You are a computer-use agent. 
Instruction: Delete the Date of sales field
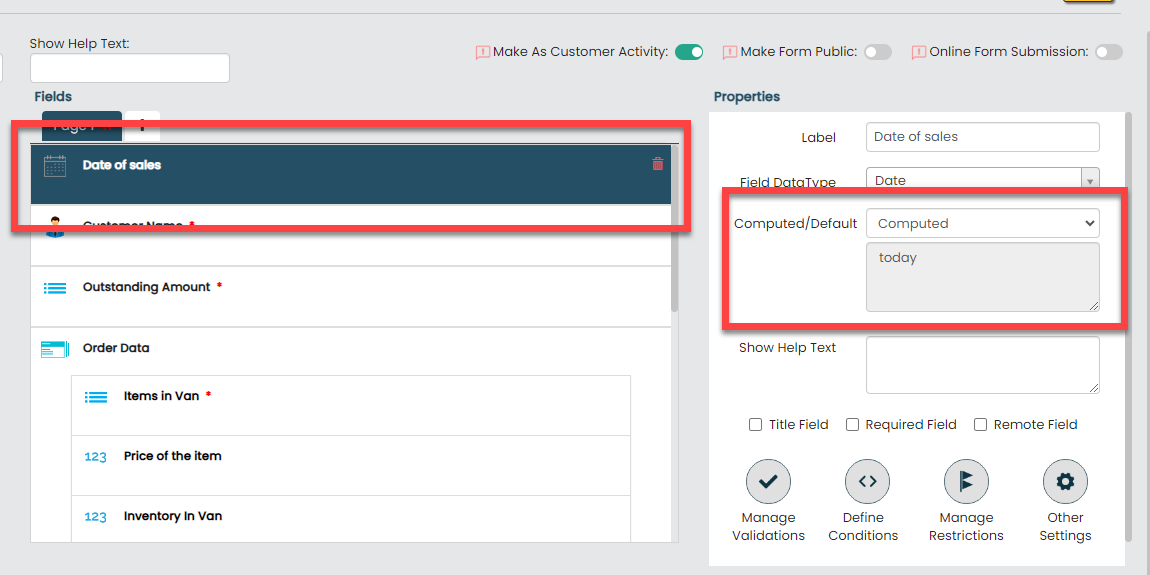pos(657,164)
